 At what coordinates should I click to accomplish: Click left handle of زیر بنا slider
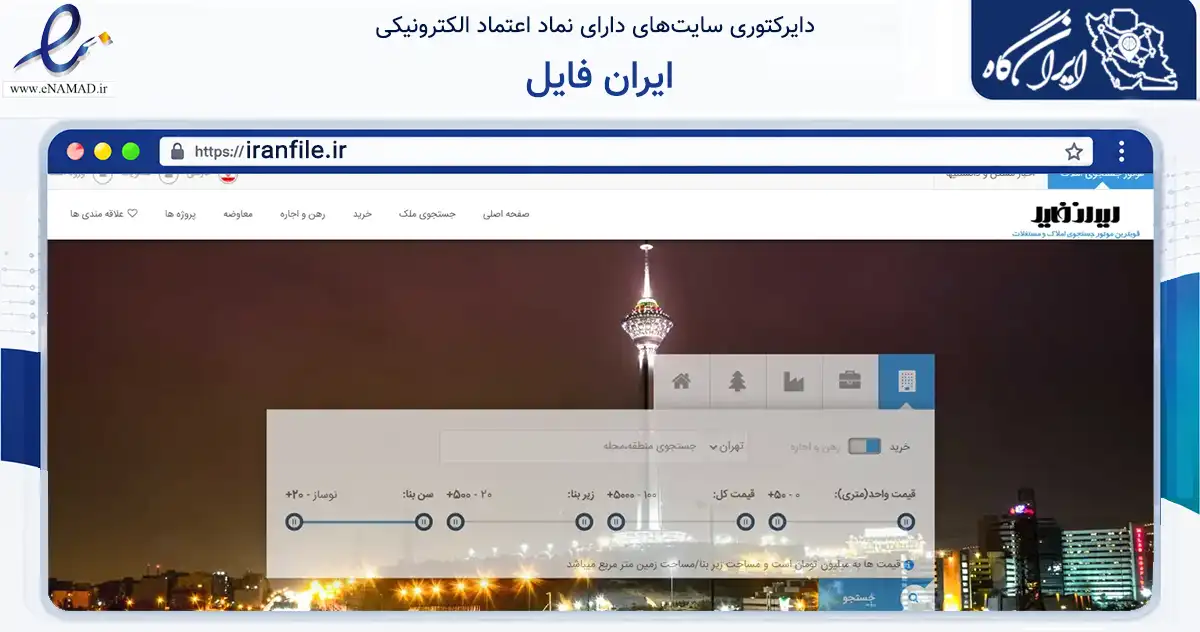pyautogui.click(x=455, y=521)
